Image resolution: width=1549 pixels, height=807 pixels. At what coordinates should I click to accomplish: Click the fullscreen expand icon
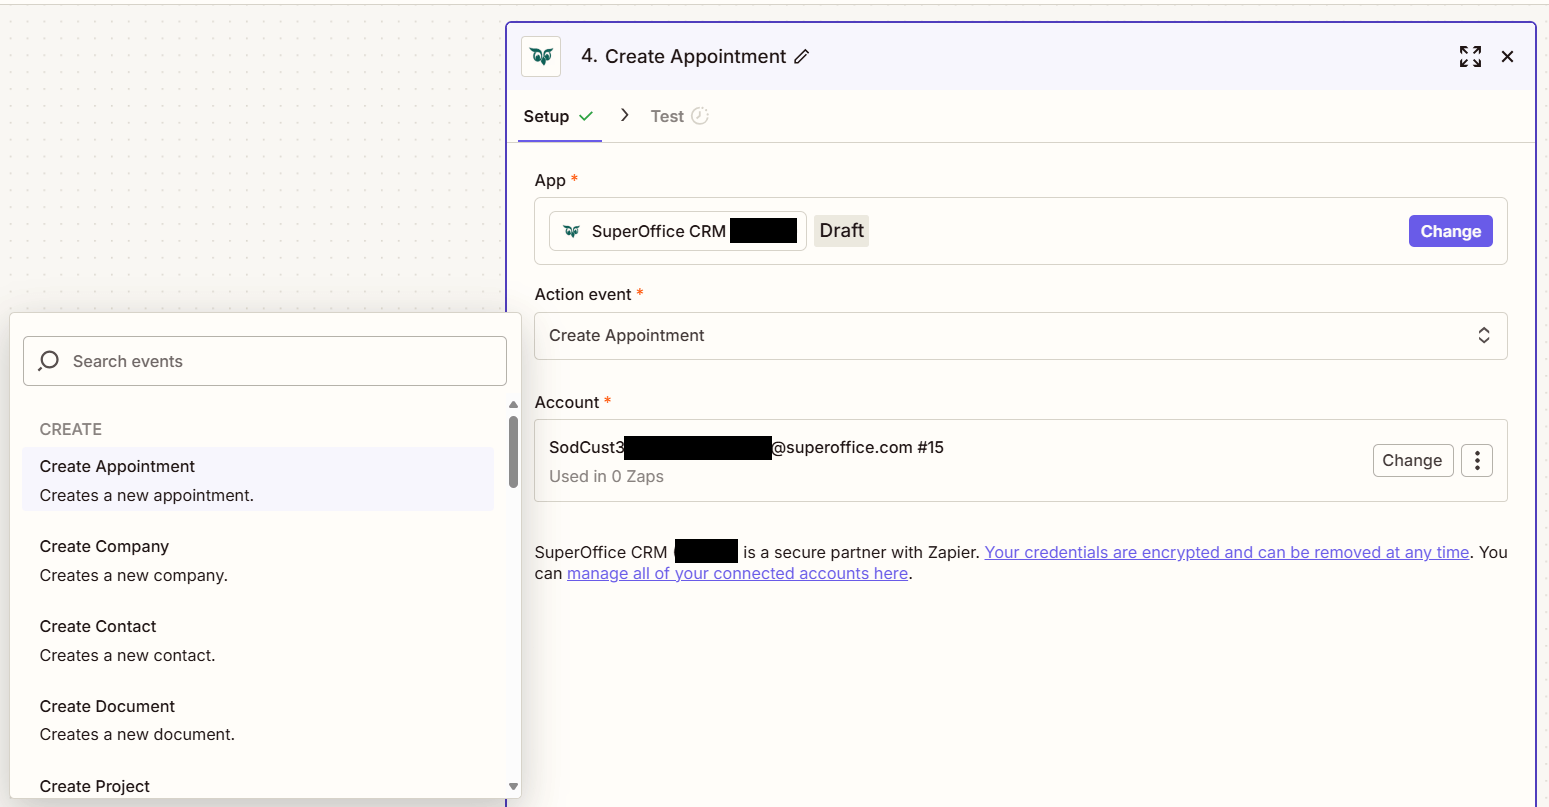1470,57
